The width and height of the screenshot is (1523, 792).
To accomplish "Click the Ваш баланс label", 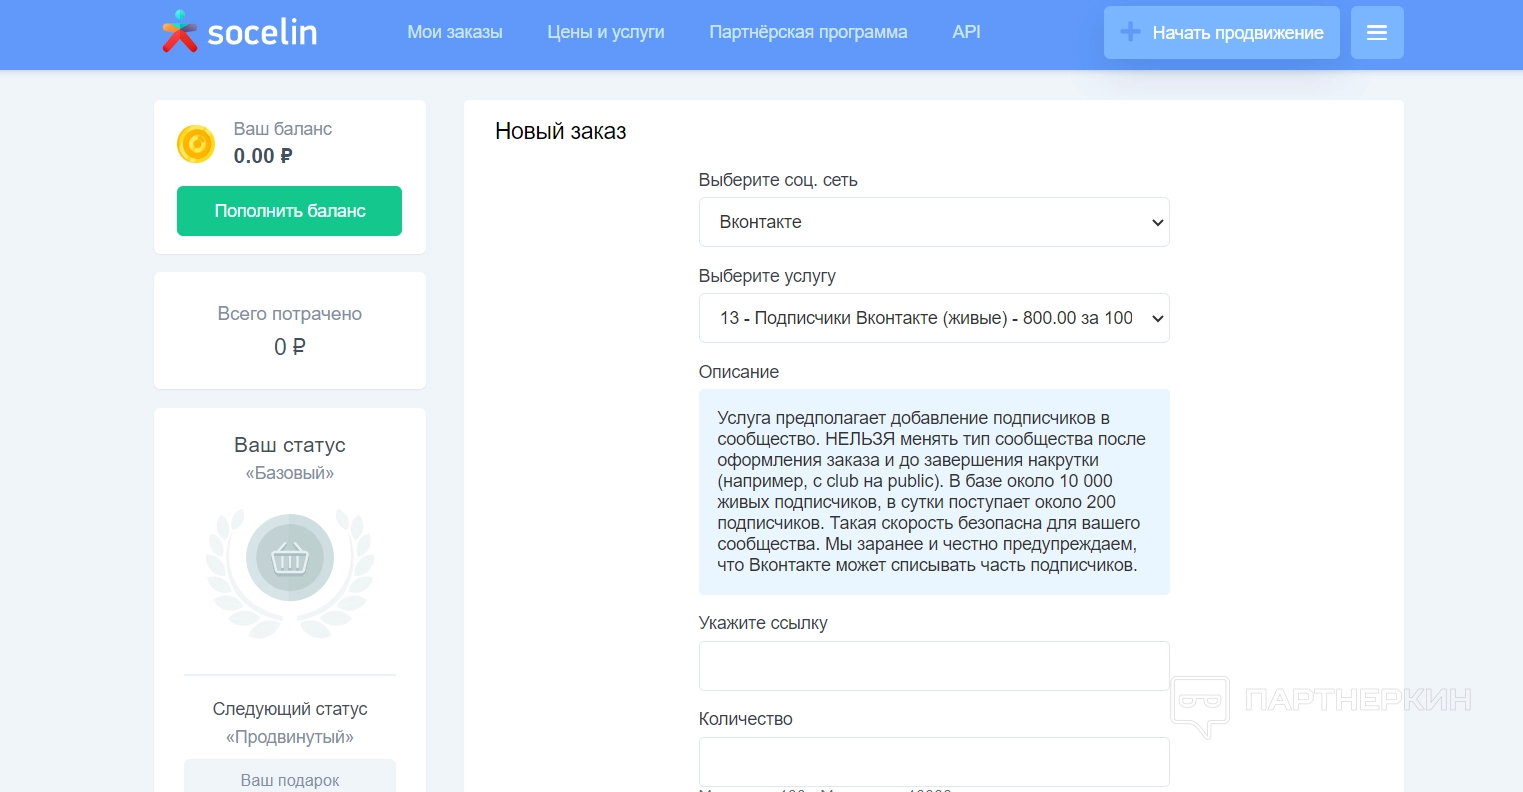I will point(283,129).
